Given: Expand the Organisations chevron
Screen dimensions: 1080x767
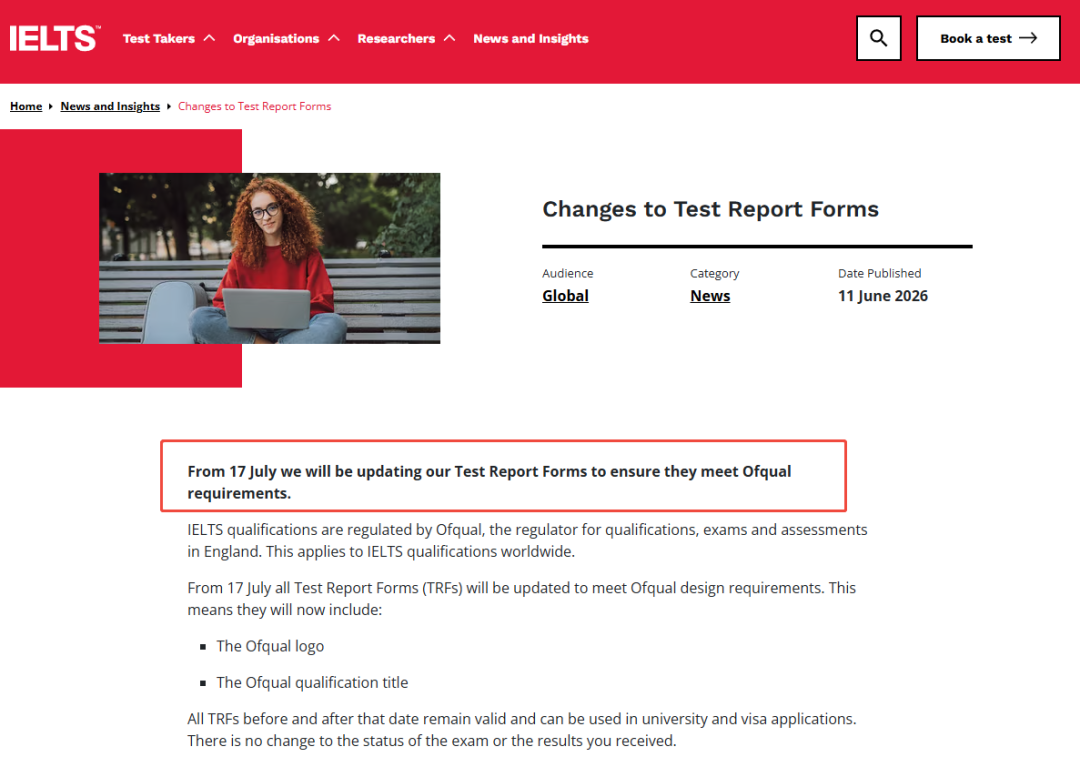Looking at the screenshot, I should (334, 39).
